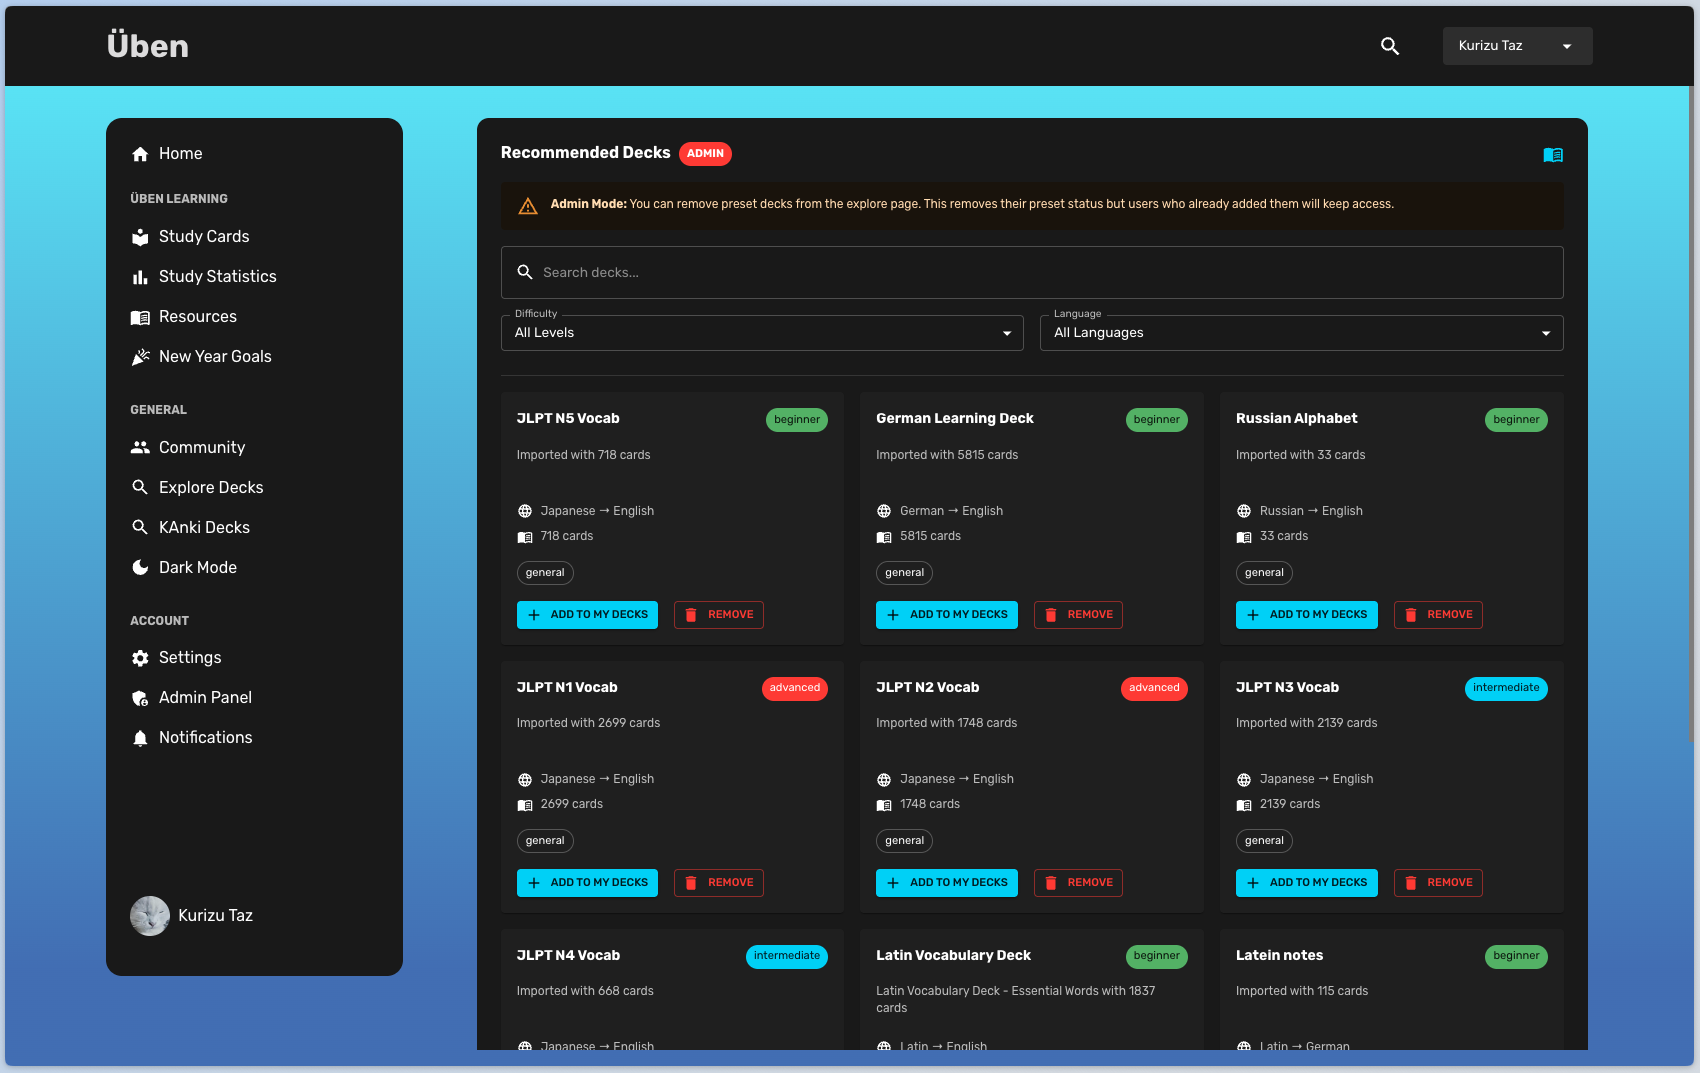
Task: Click the globe icon beside Russian → English
Action: click(1244, 512)
